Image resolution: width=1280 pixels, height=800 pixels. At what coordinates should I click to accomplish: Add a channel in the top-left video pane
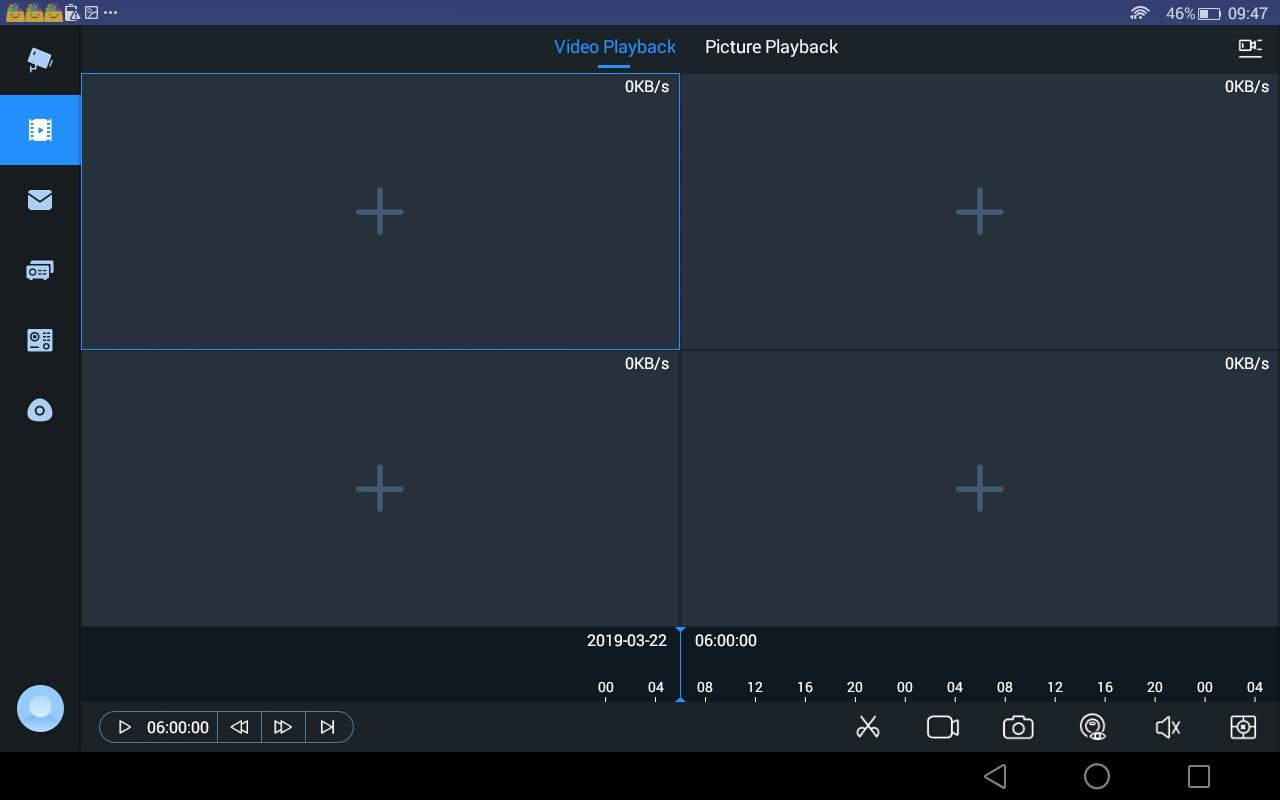tap(380, 211)
